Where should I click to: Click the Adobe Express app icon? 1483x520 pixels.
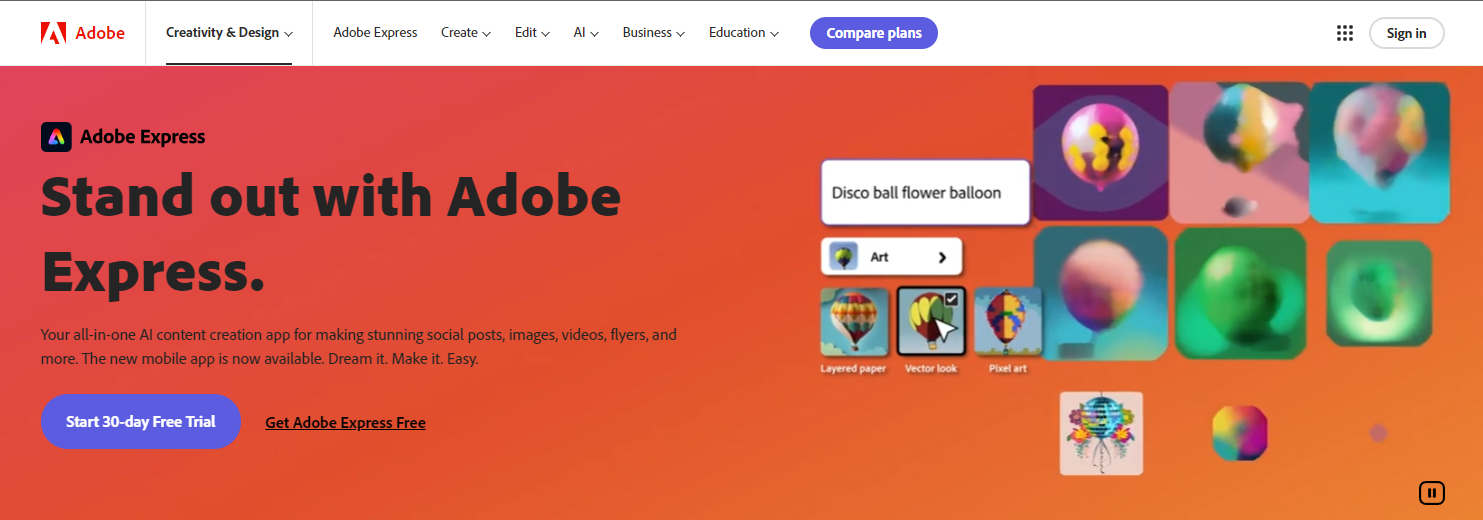point(56,137)
